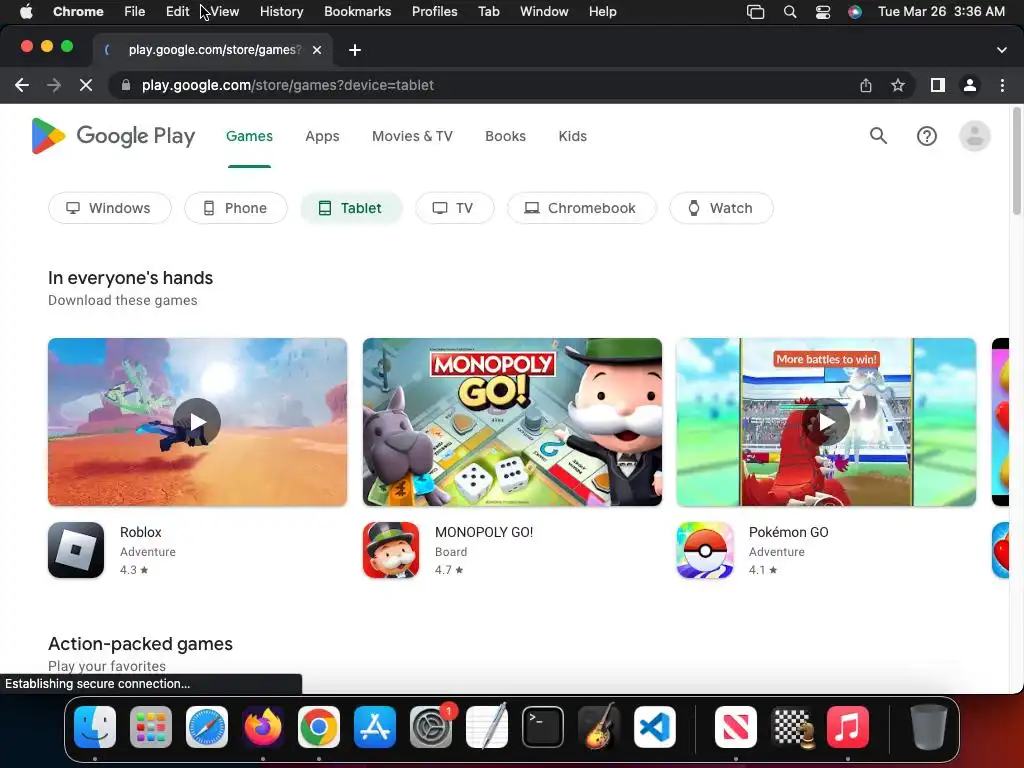The width and height of the screenshot is (1024, 768).
Task: Open the Roblox game title link
Action: coord(140,532)
